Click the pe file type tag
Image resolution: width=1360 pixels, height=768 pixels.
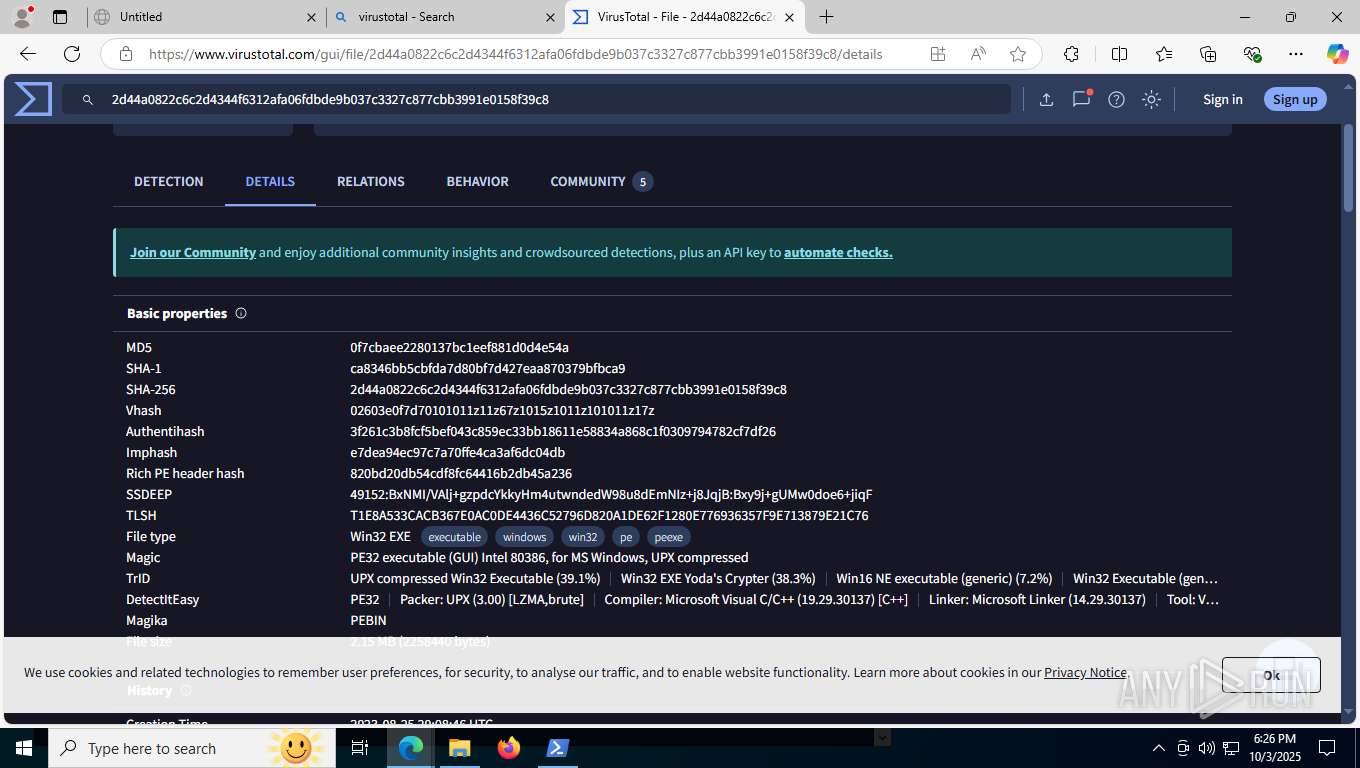[x=626, y=537]
